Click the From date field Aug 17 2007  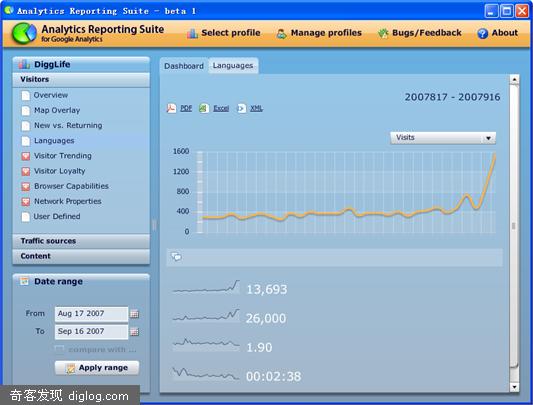tap(91, 314)
